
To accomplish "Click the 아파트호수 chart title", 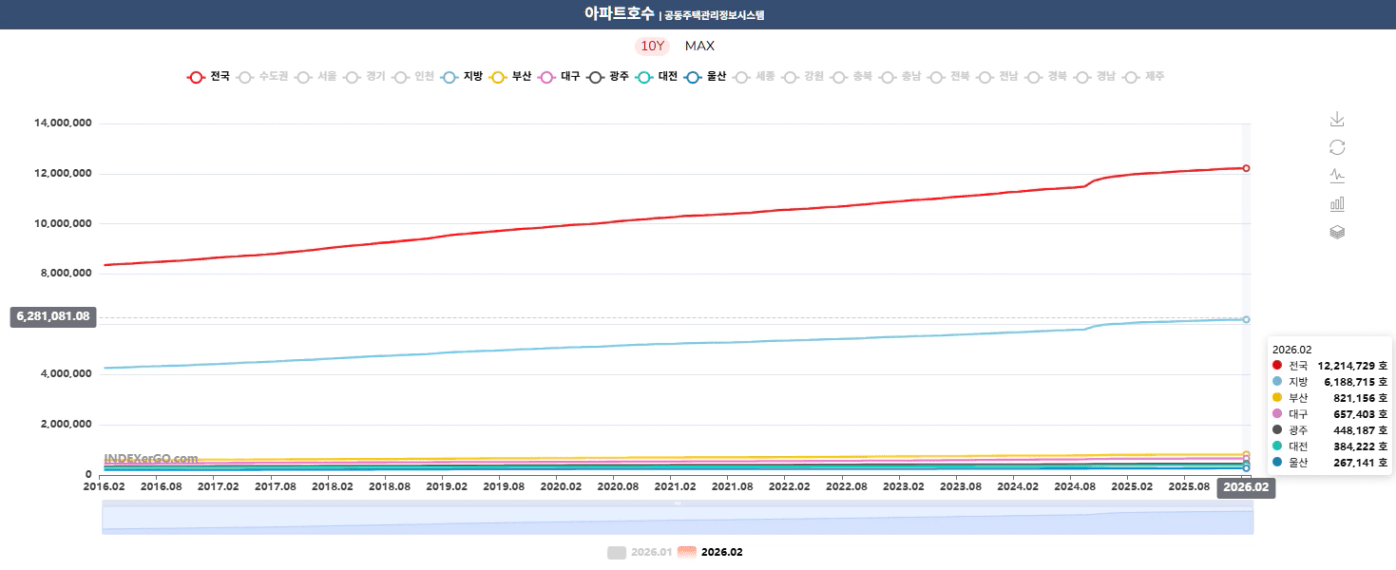I will tap(620, 14).
